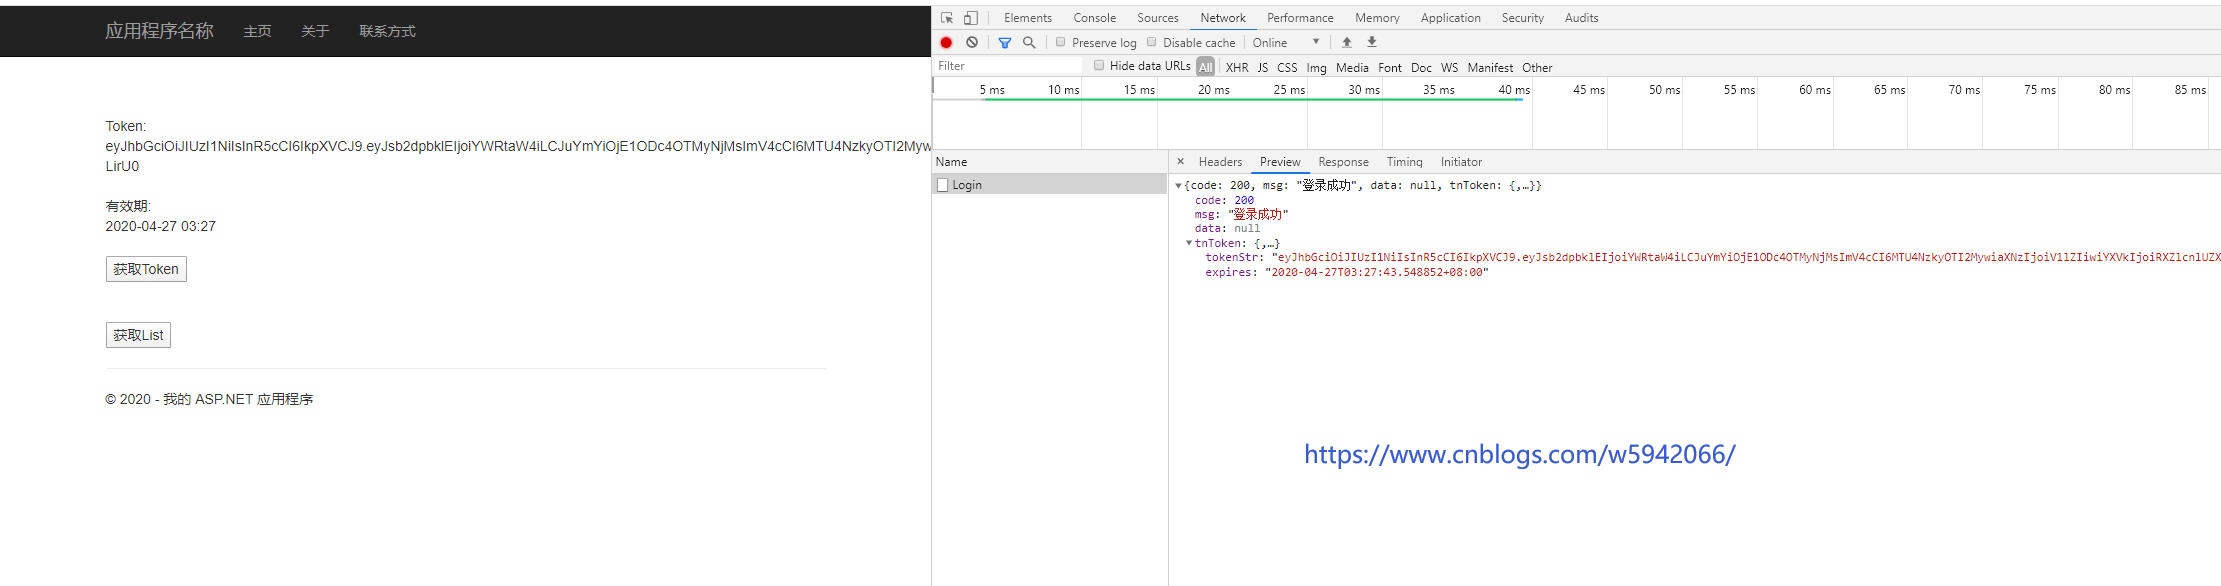Collapse the tnToken object node
2221x586 pixels.
click(1189, 244)
